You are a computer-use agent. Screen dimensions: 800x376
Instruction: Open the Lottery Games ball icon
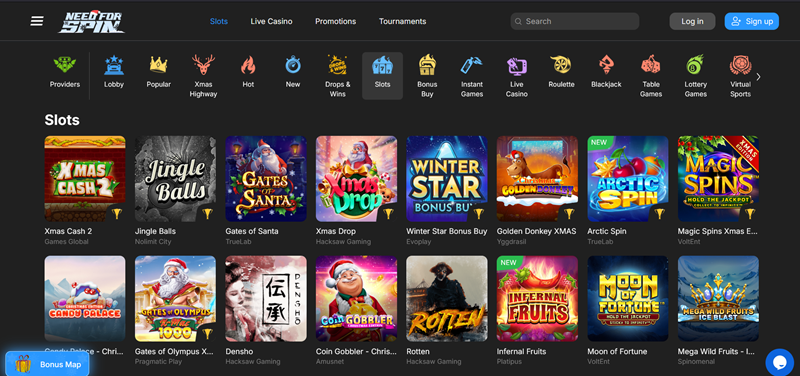click(x=695, y=65)
